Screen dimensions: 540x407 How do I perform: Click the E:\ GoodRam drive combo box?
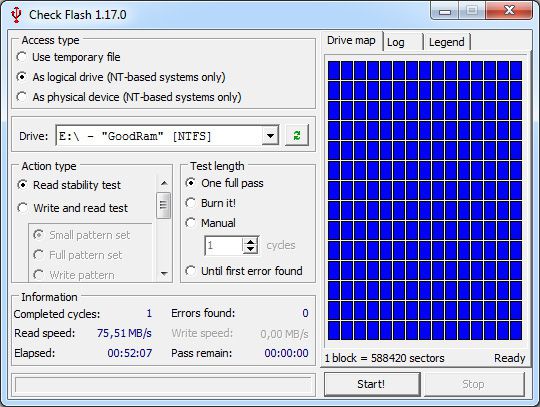(x=167, y=136)
